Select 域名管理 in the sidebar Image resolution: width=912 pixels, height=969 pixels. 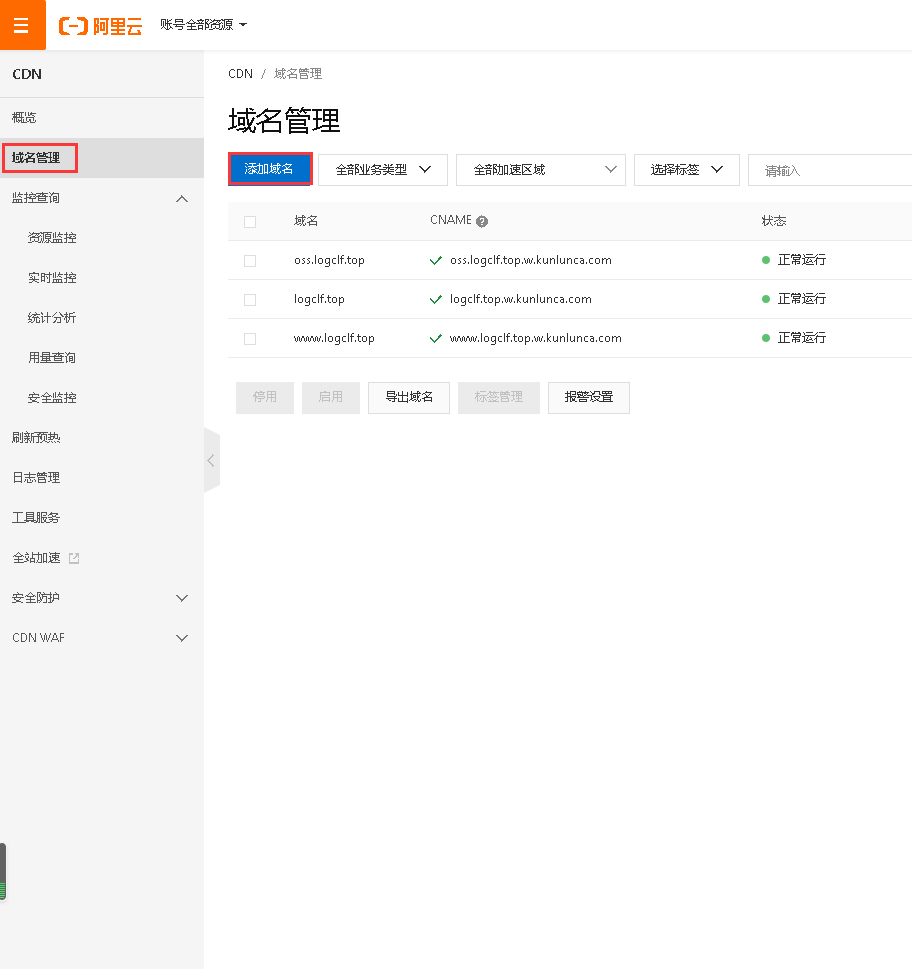[36, 158]
